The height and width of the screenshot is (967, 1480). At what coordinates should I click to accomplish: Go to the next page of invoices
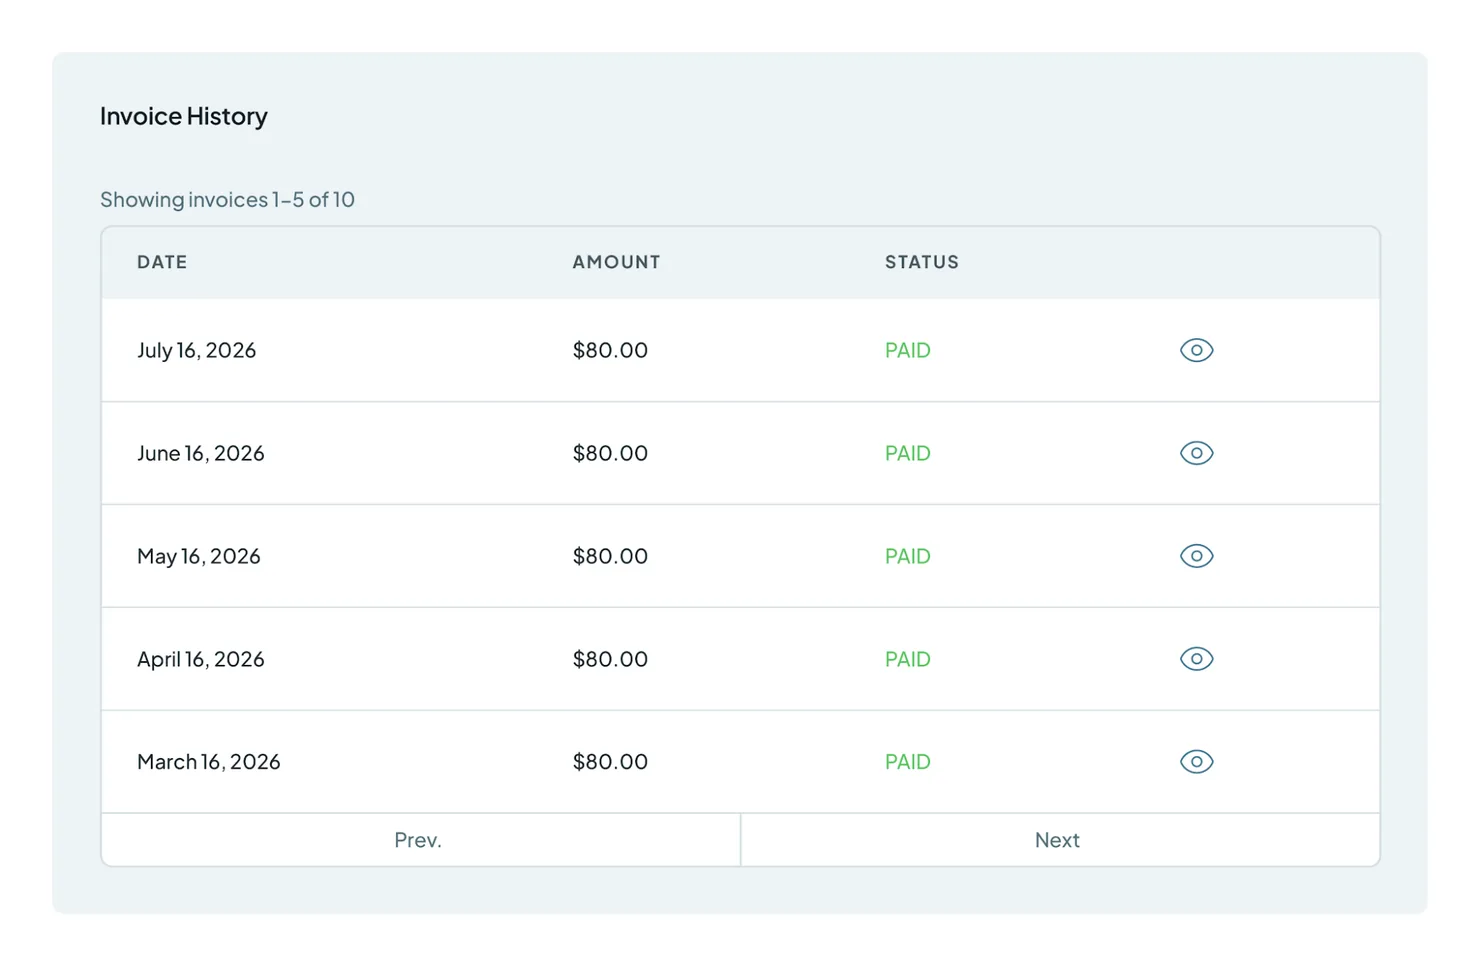point(1060,840)
